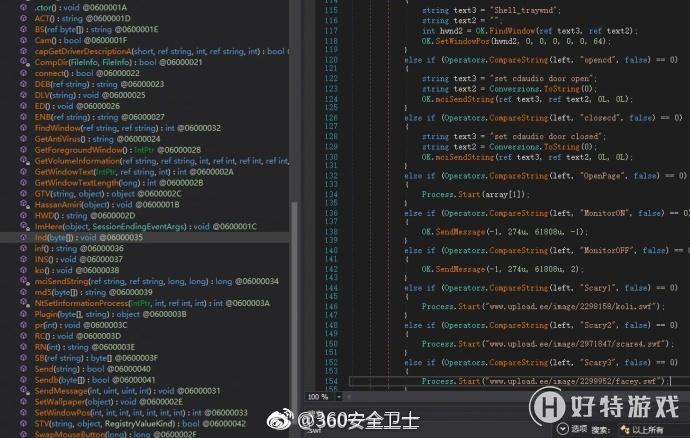The width and height of the screenshot is (690, 438).
Task: Click the method icon next to ImHere
Action: pyautogui.click(x=23, y=227)
